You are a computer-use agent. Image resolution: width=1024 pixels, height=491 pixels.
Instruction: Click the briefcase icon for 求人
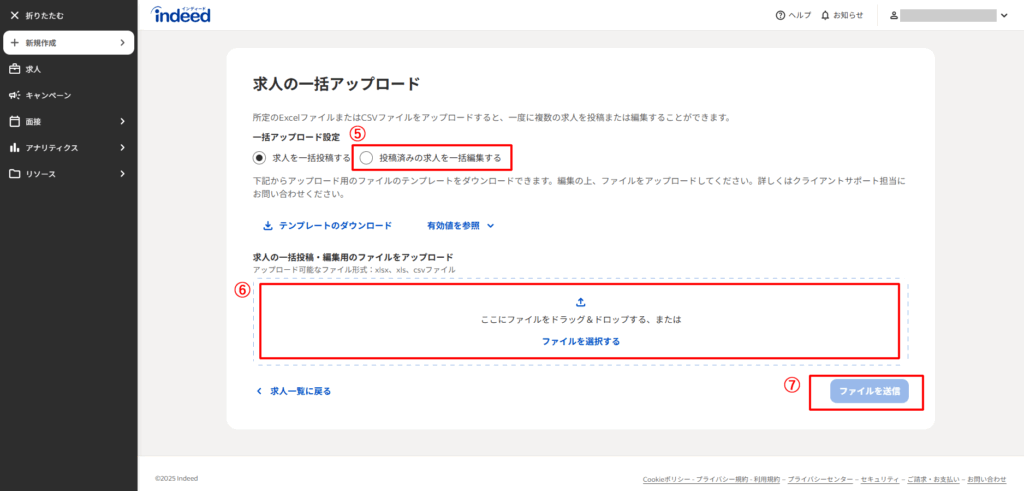pyautogui.click(x=14, y=69)
